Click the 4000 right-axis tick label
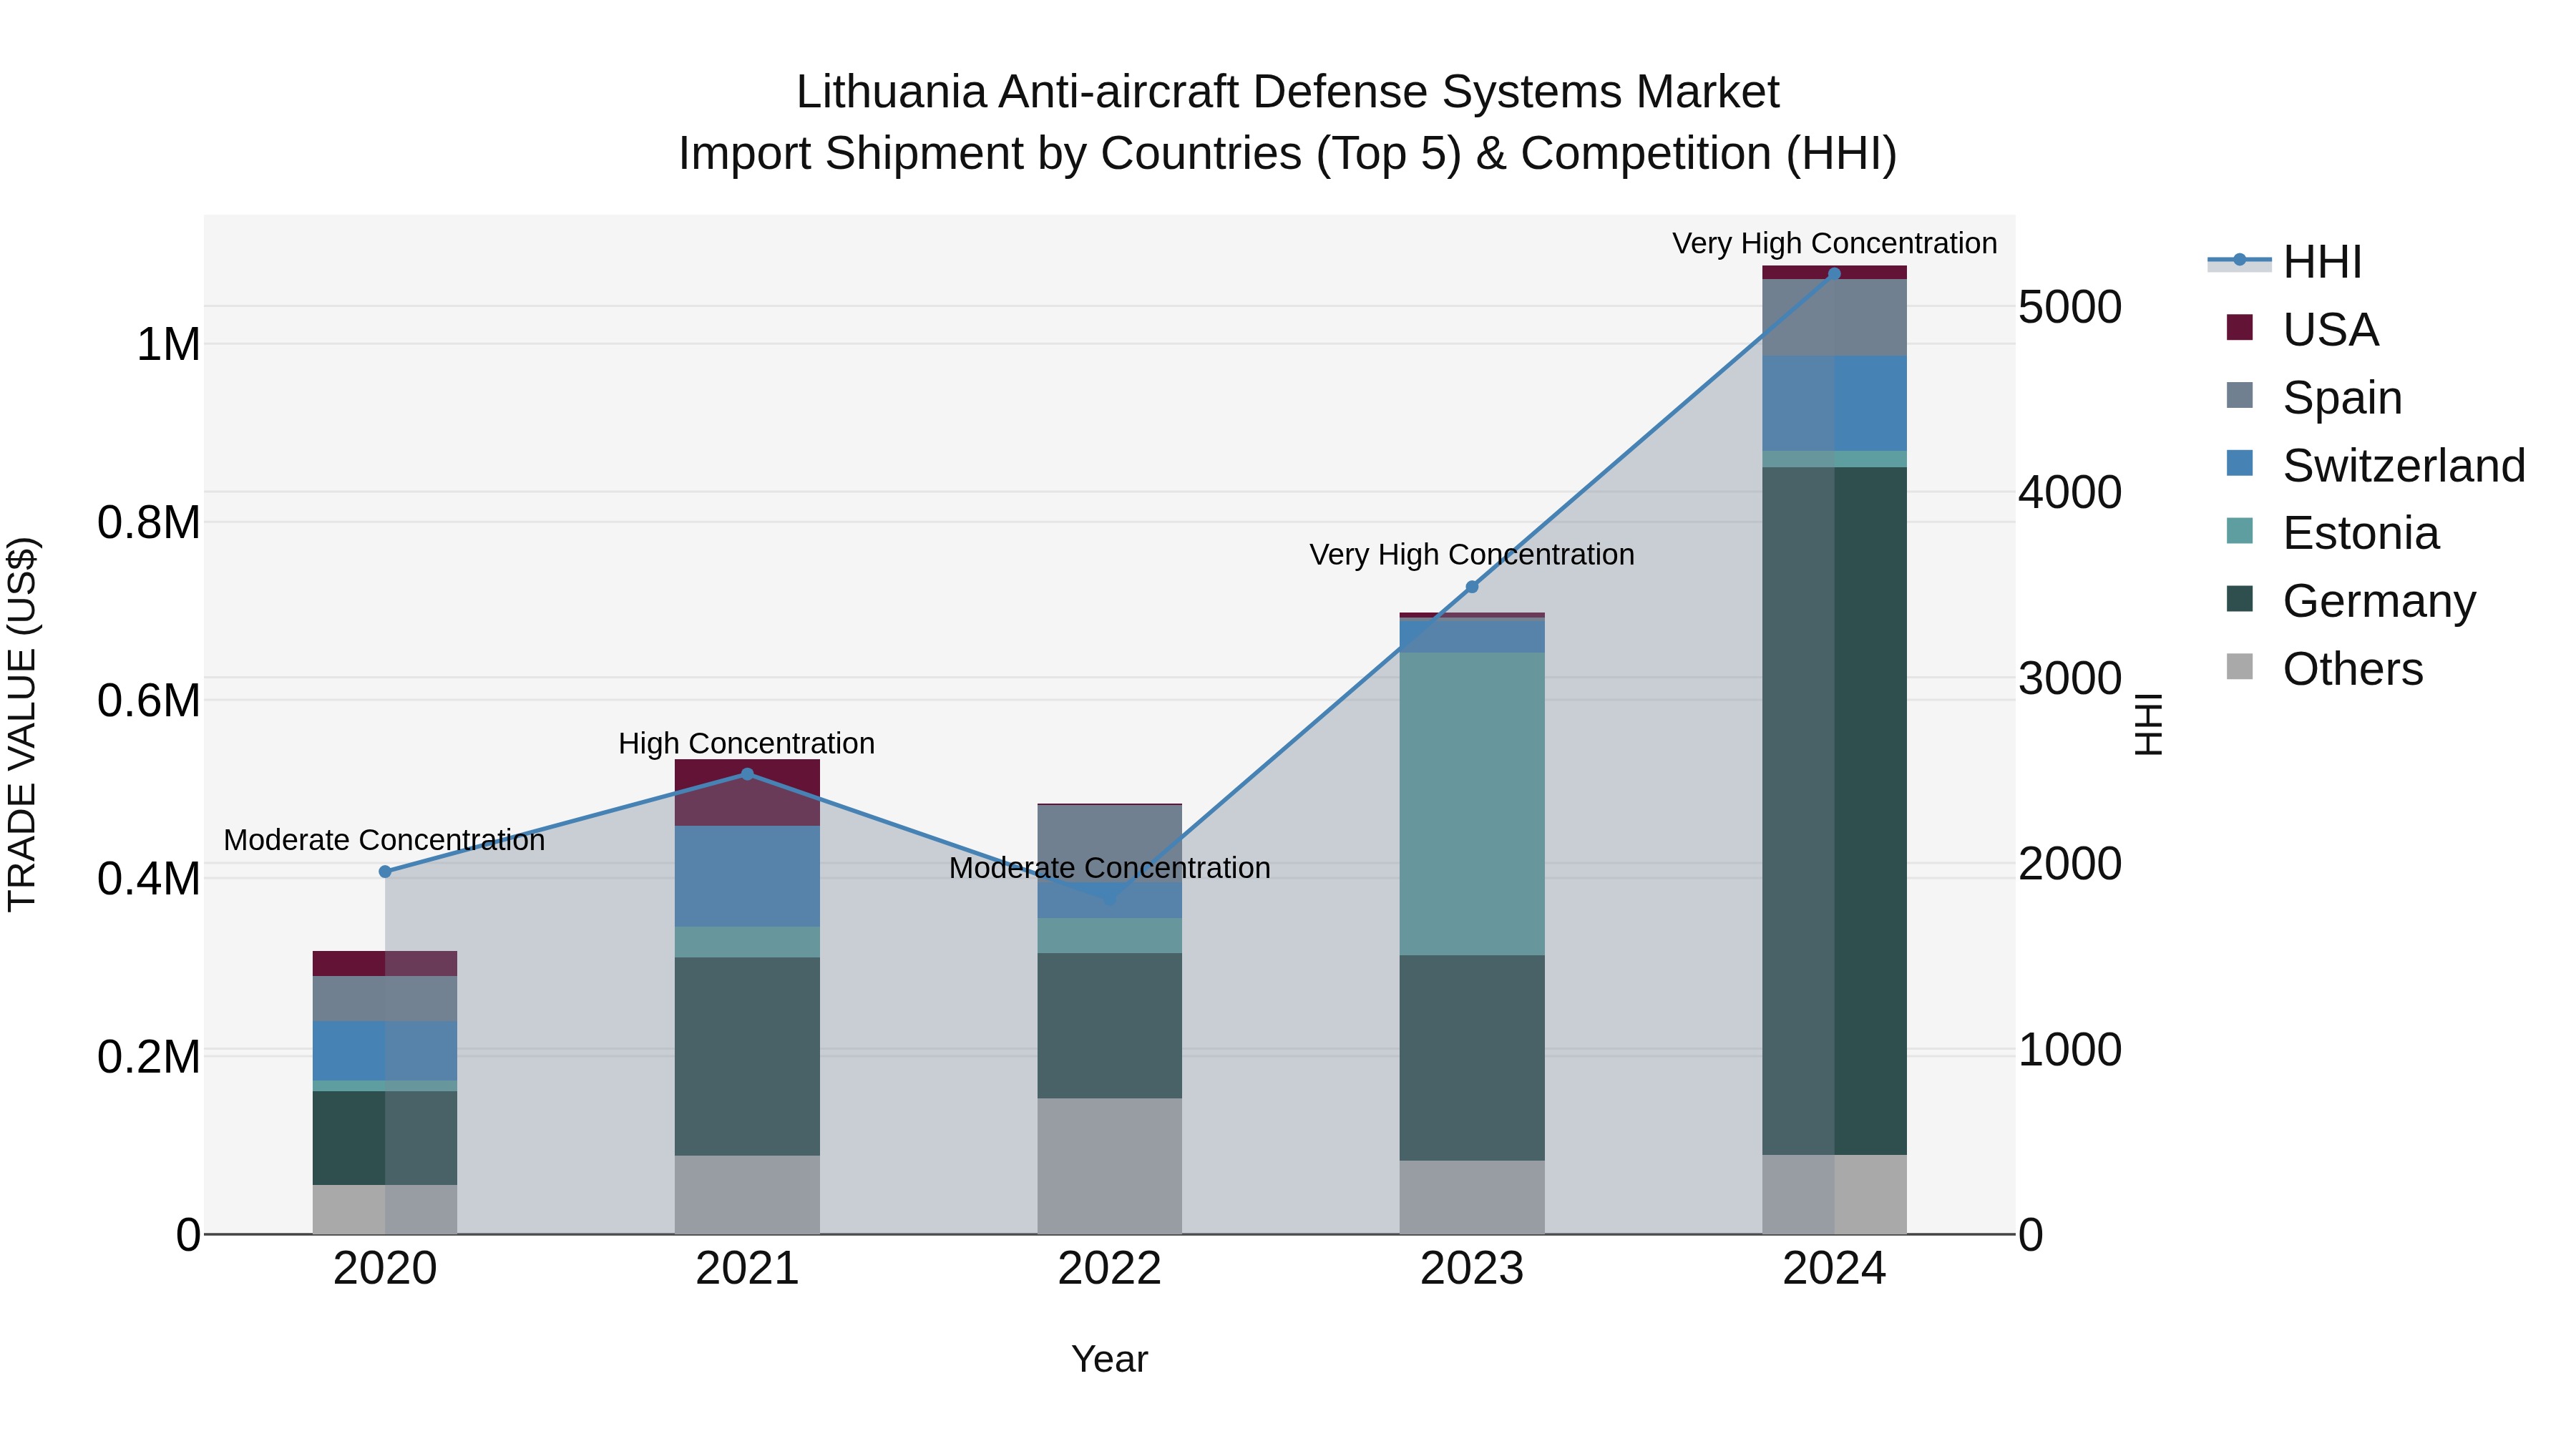The image size is (2576, 1449). pyautogui.click(x=2070, y=493)
